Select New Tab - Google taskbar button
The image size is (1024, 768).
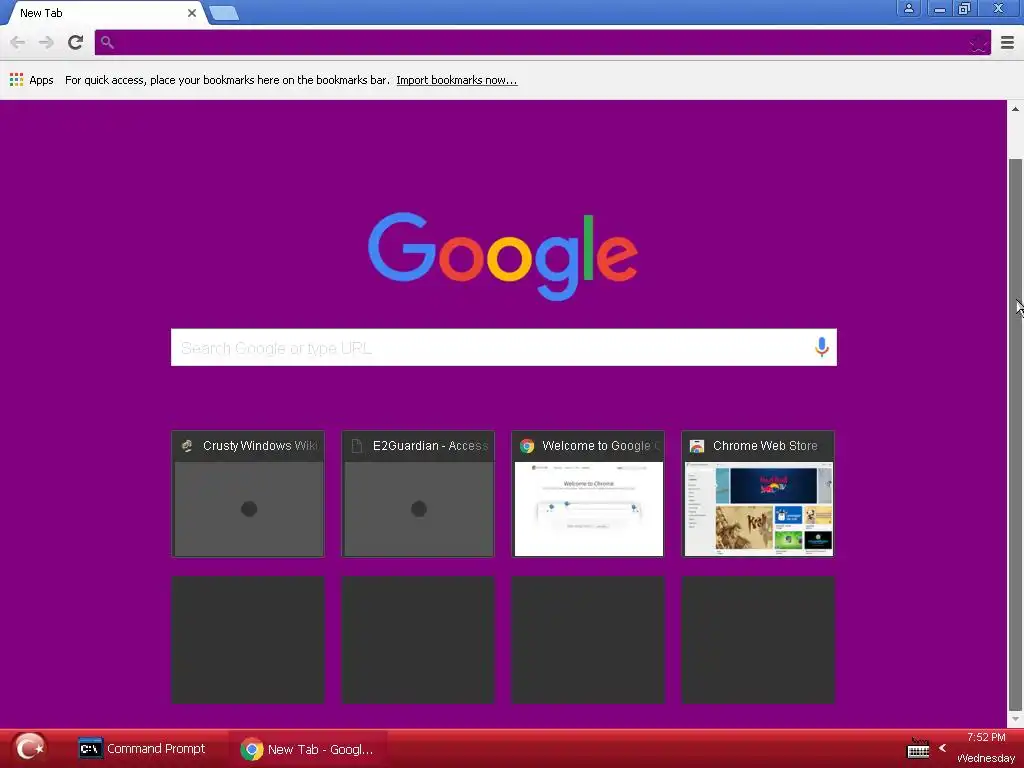[x=308, y=749]
